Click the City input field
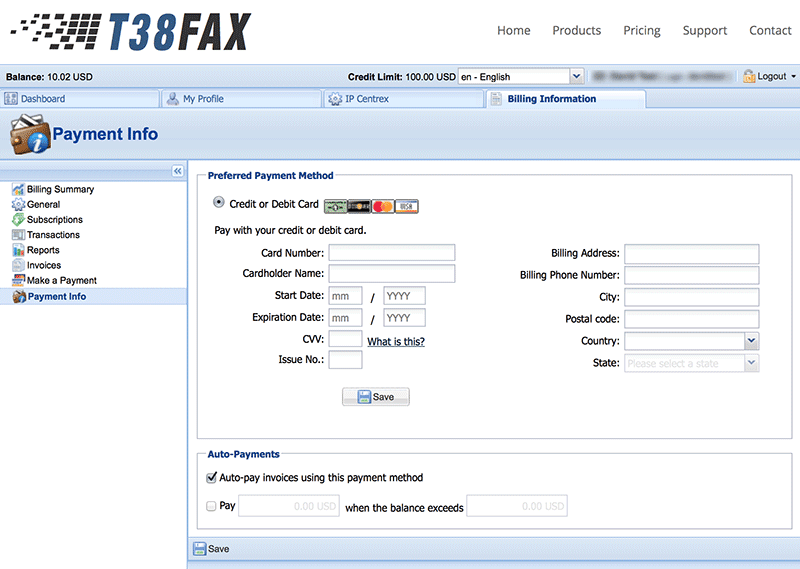The width and height of the screenshot is (800, 569). (691, 297)
